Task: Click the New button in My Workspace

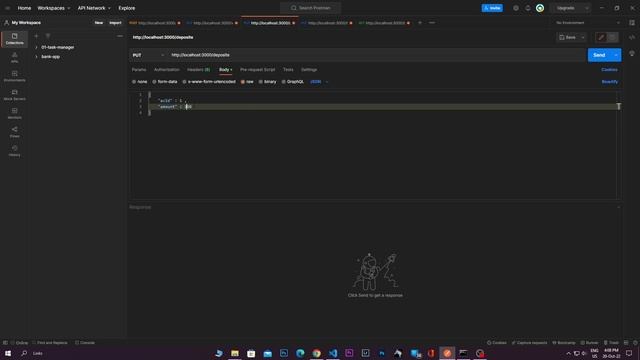Action: coord(99,23)
